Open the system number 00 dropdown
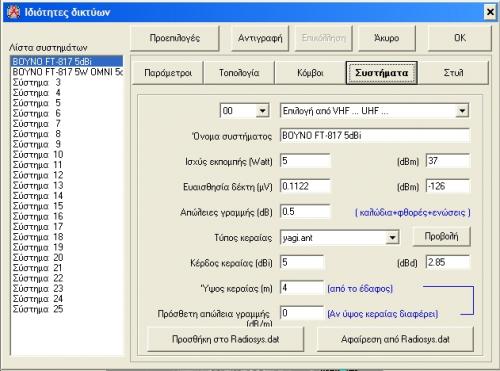Image resolution: width=500 pixels, height=371 pixels. point(263,111)
